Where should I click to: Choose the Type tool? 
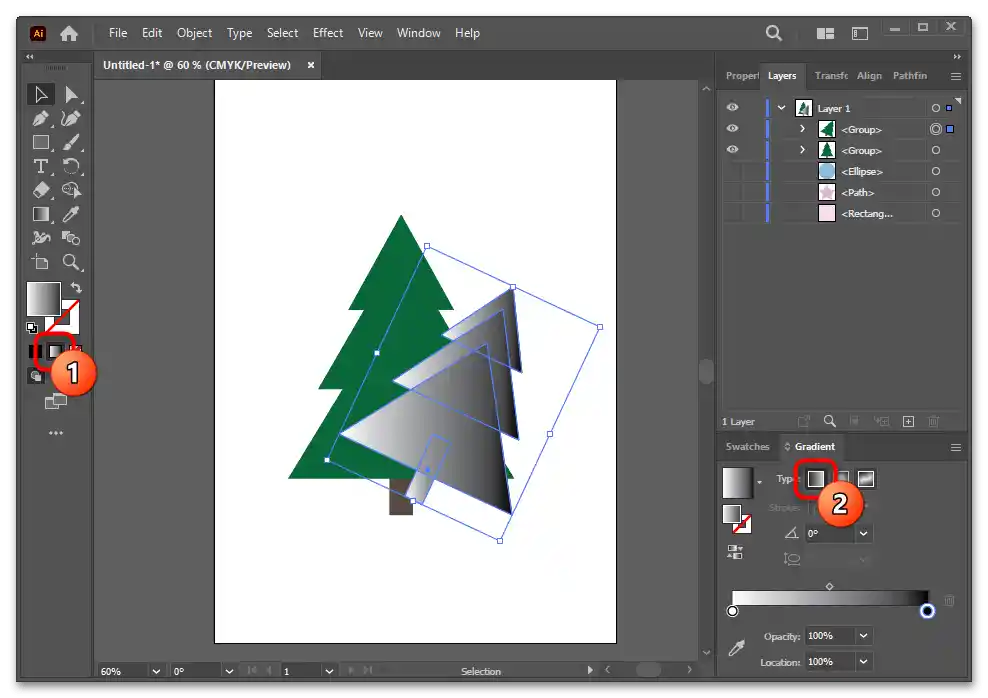(x=41, y=166)
